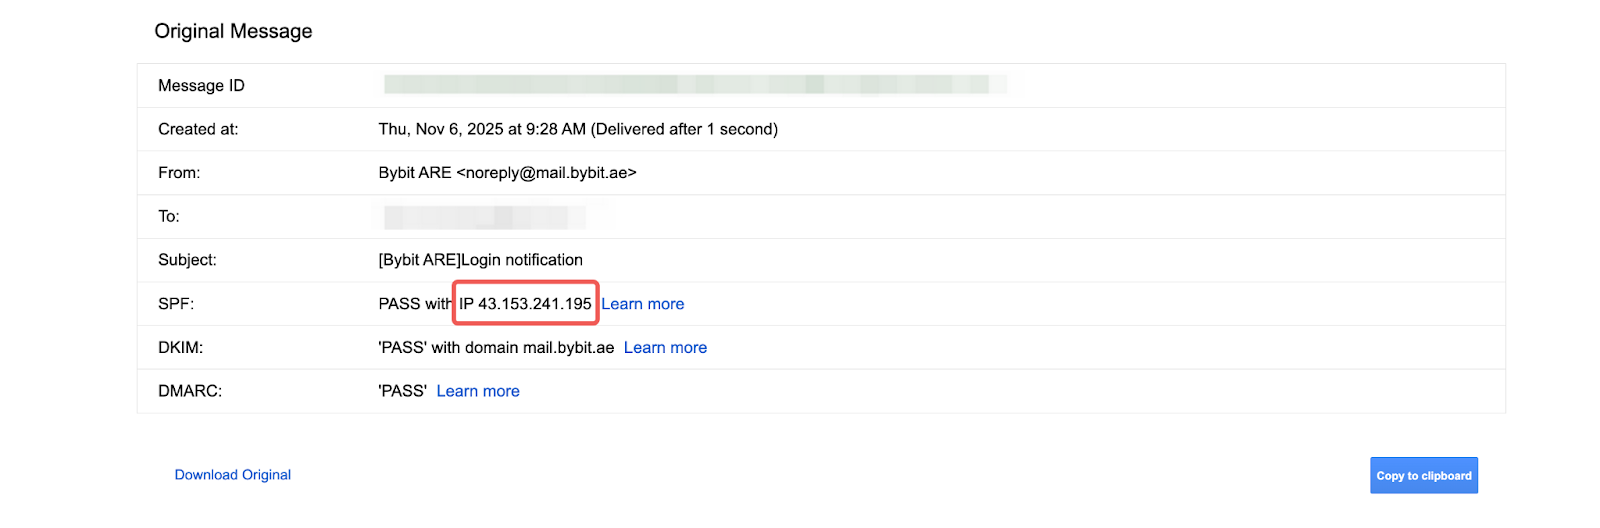
Task: Click the DMARC row label
Action: (x=190, y=391)
